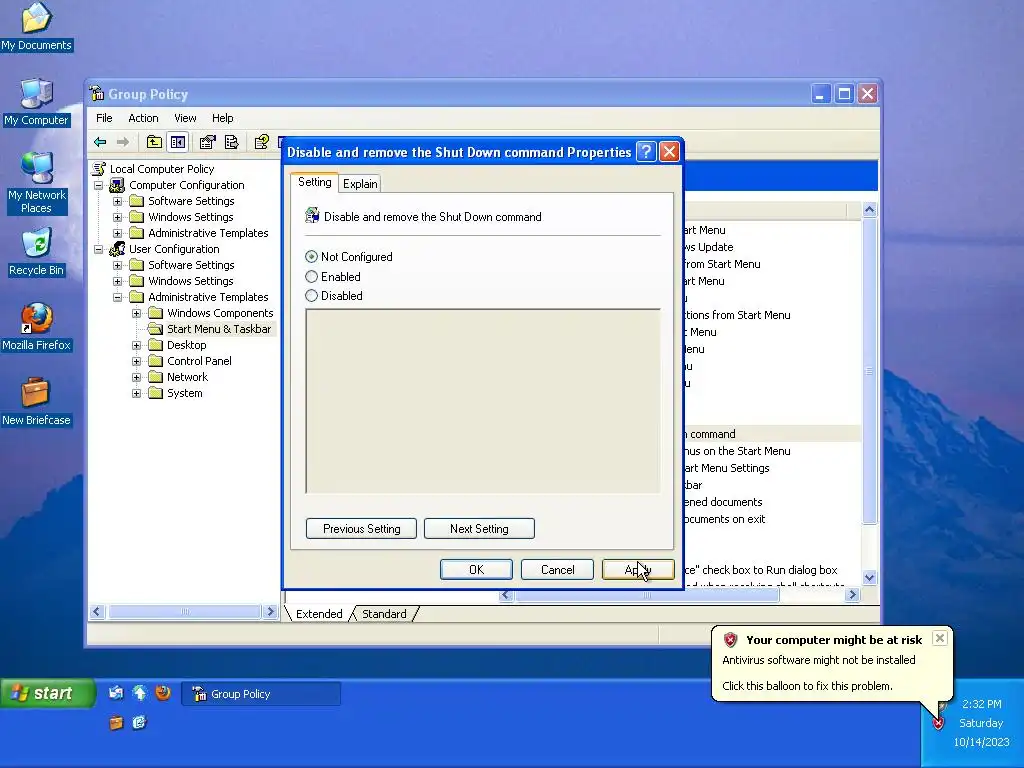Select the Disabled radio button
The image size is (1024, 768).
[312, 296]
